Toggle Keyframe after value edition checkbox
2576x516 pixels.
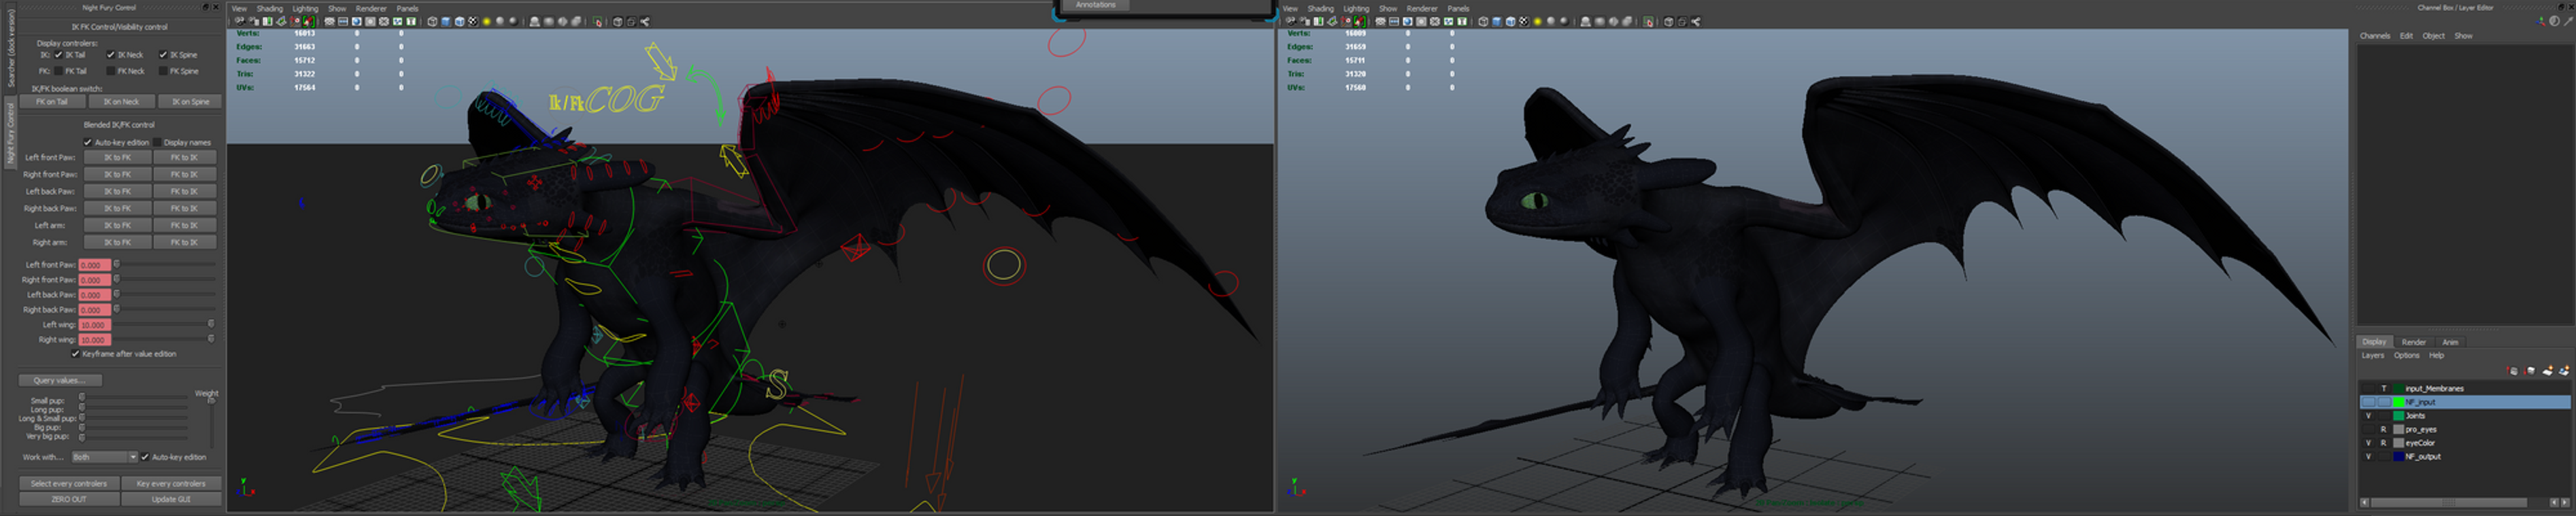pos(76,354)
